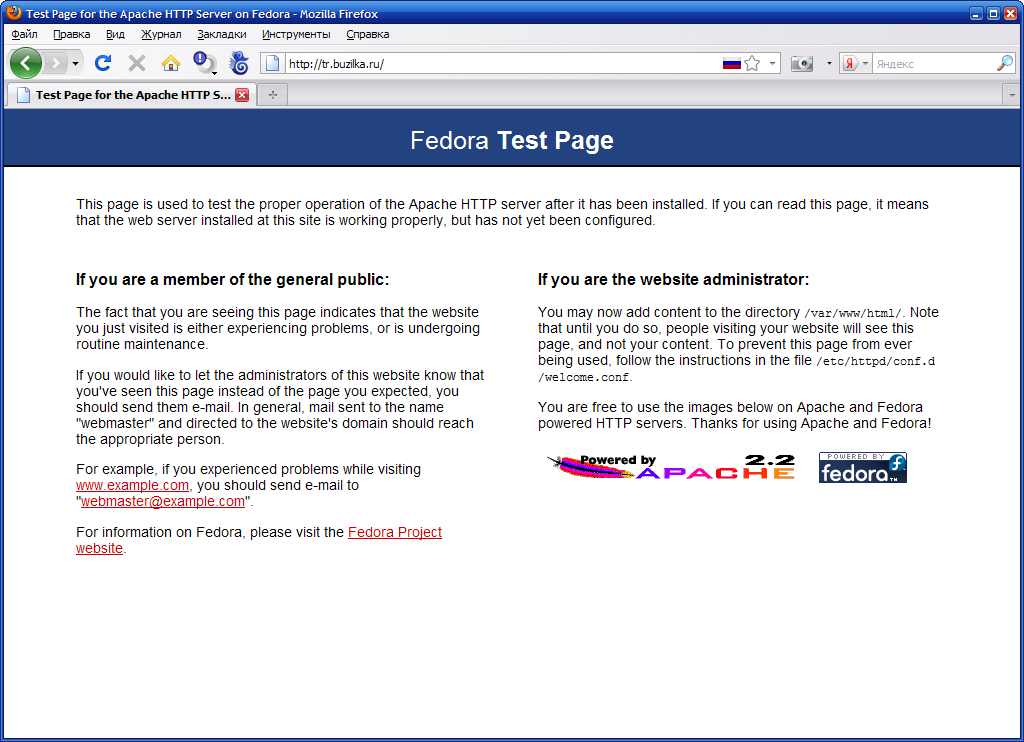The image size is (1024, 742).
Task: Click the Яндекс search input field
Action: point(934,63)
